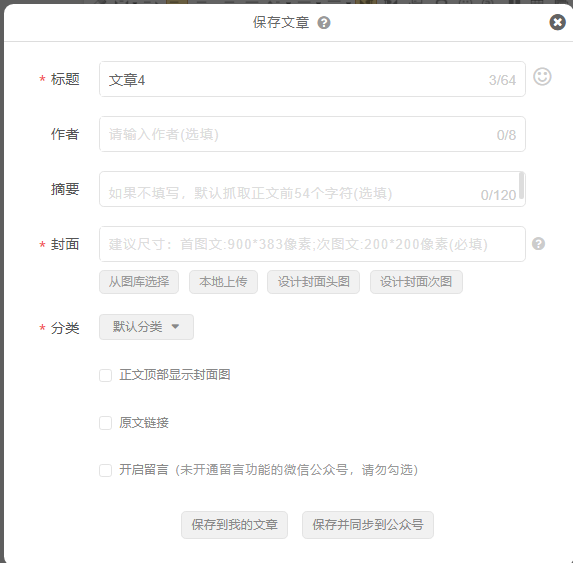Click 本地上传 to upload cover
Viewport: 573px width, 563px height.
tap(223, 282)
